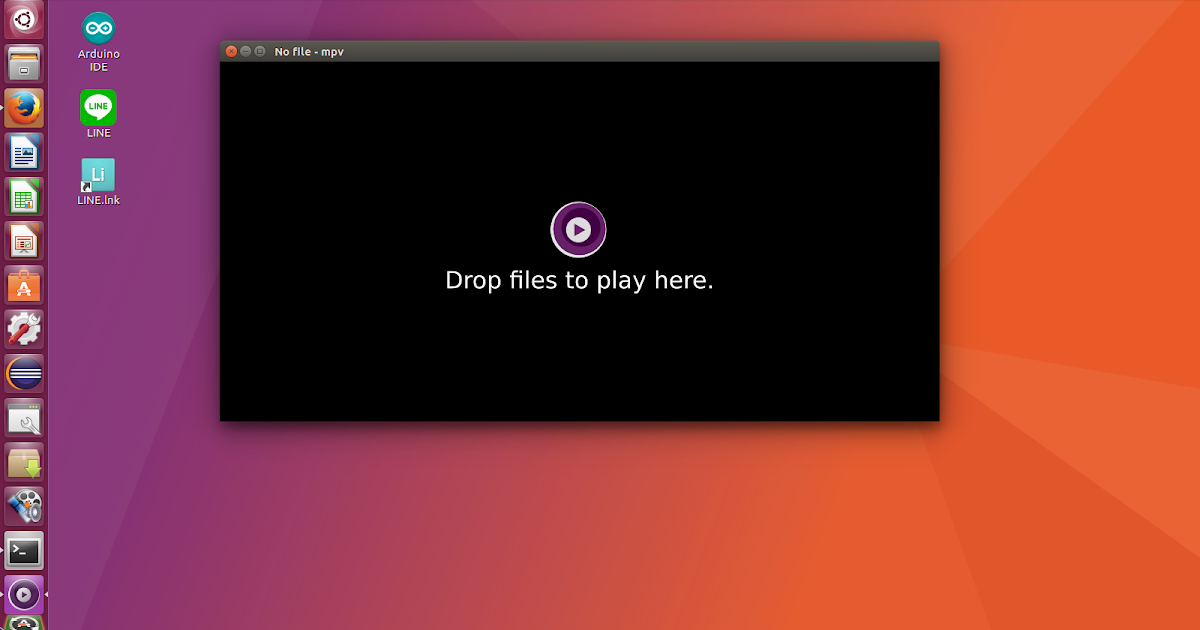The width and height of the screenshot is (1200, 630).
Task: Open LibreOffice Impress presentation launcher icon
Action: pos(24,240)
